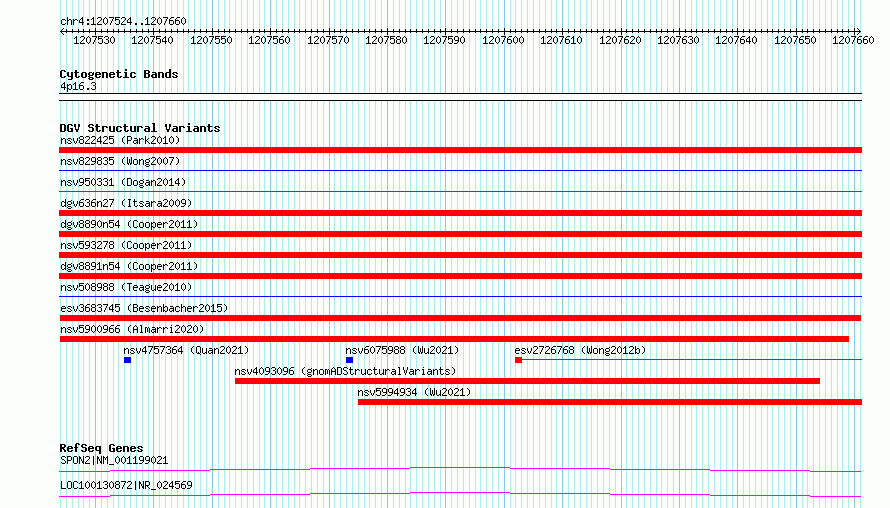The width and height of the screenshot is (890, 508).
Task: Click the red bar under nsv822425 (Park2010)
Action: 460,150
